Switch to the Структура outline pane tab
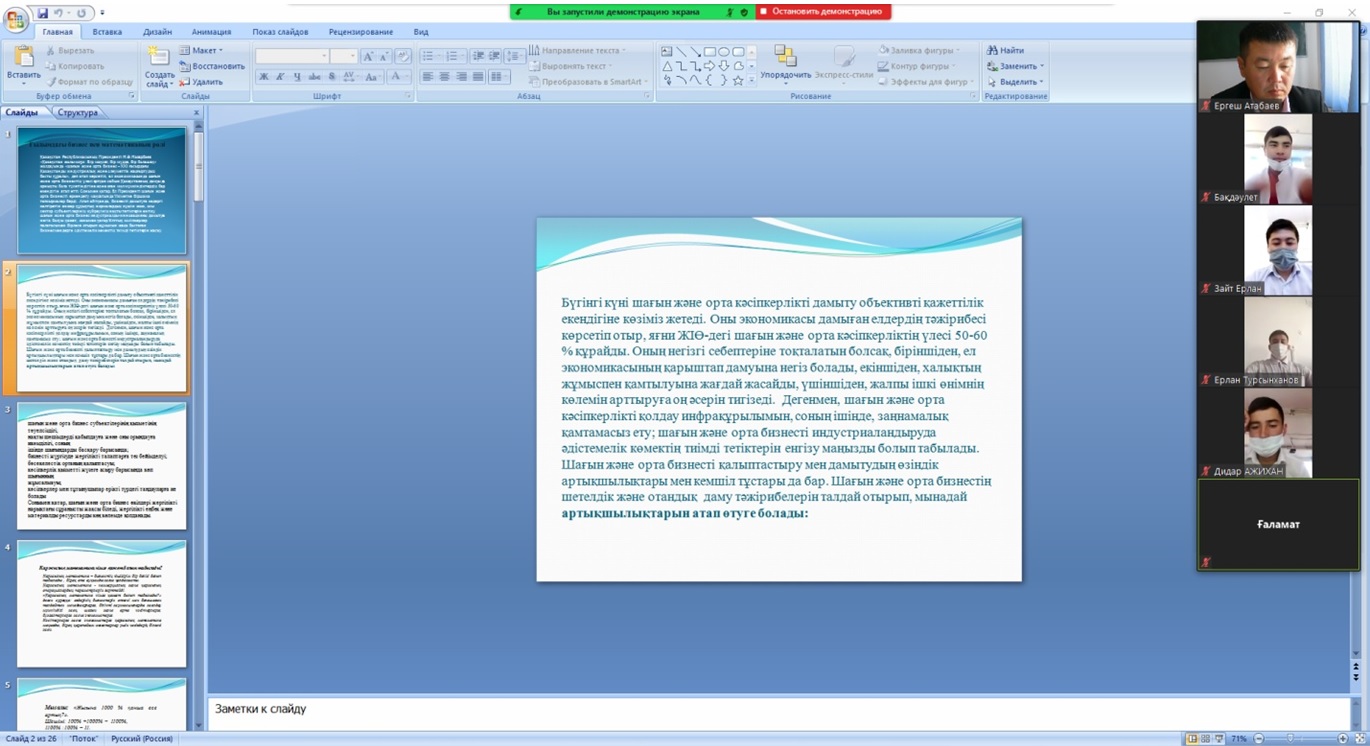1370x746 pixels. click(x=78, y=113)
